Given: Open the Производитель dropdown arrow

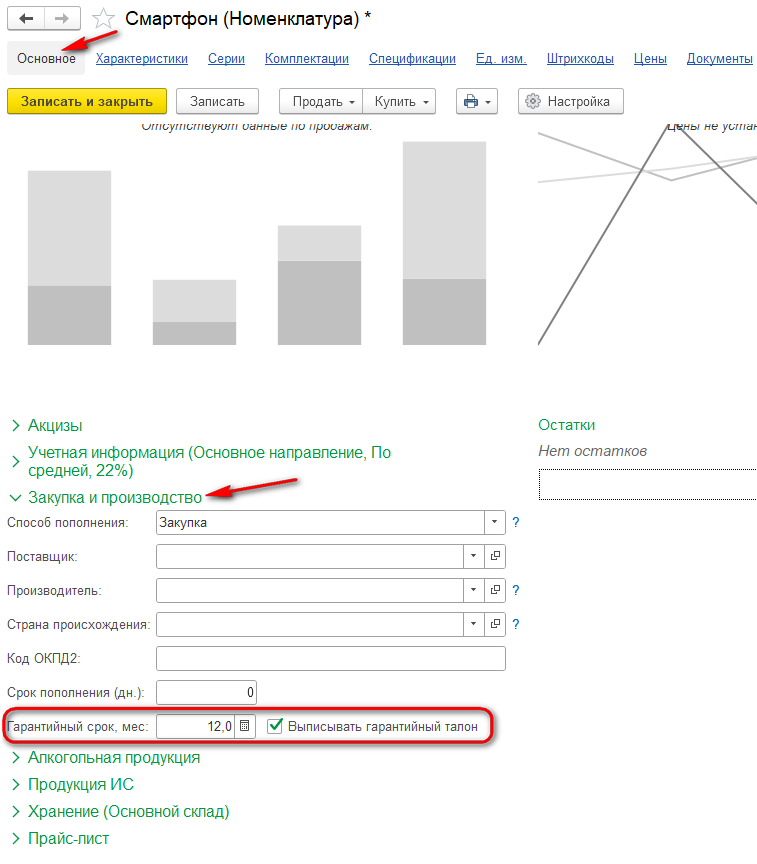Looking at the screenshot, I should (x=474, y=590).
